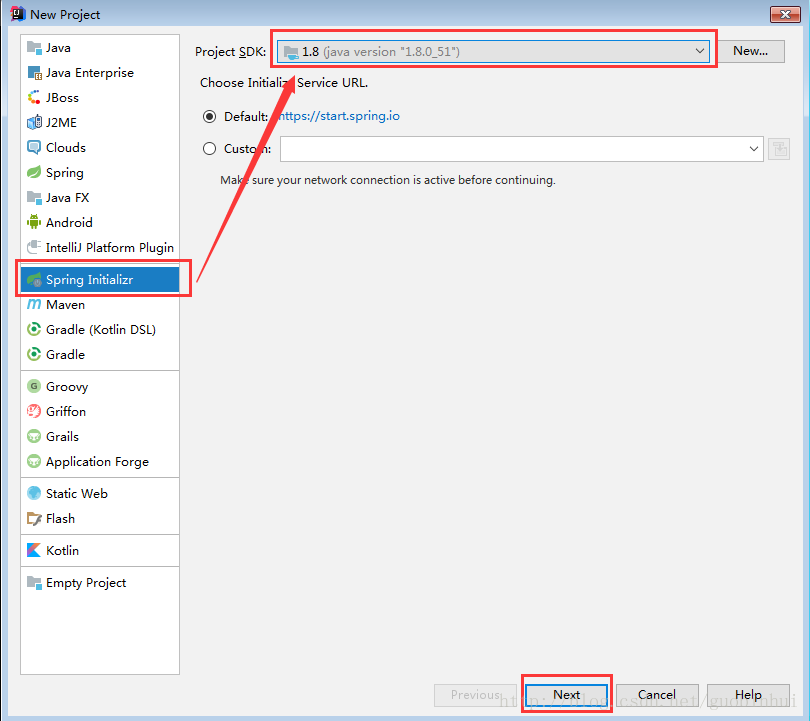Image resolution: width=810 pixels, height=721 pixels.
Task: Click the Previous button
Action: pos(475,695)
